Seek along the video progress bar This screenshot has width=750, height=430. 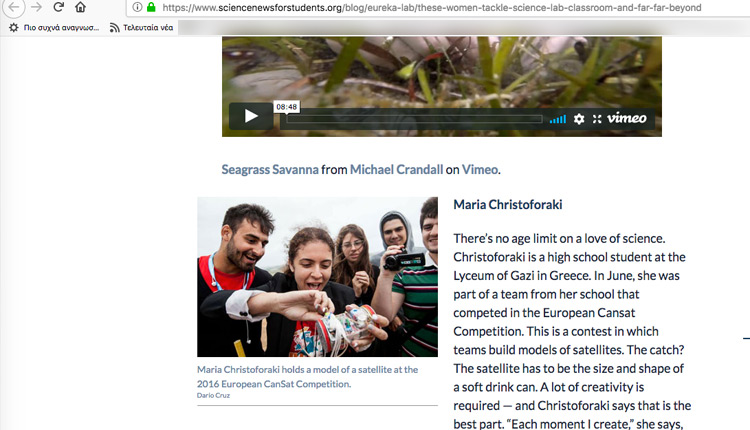tap(414, 119)
